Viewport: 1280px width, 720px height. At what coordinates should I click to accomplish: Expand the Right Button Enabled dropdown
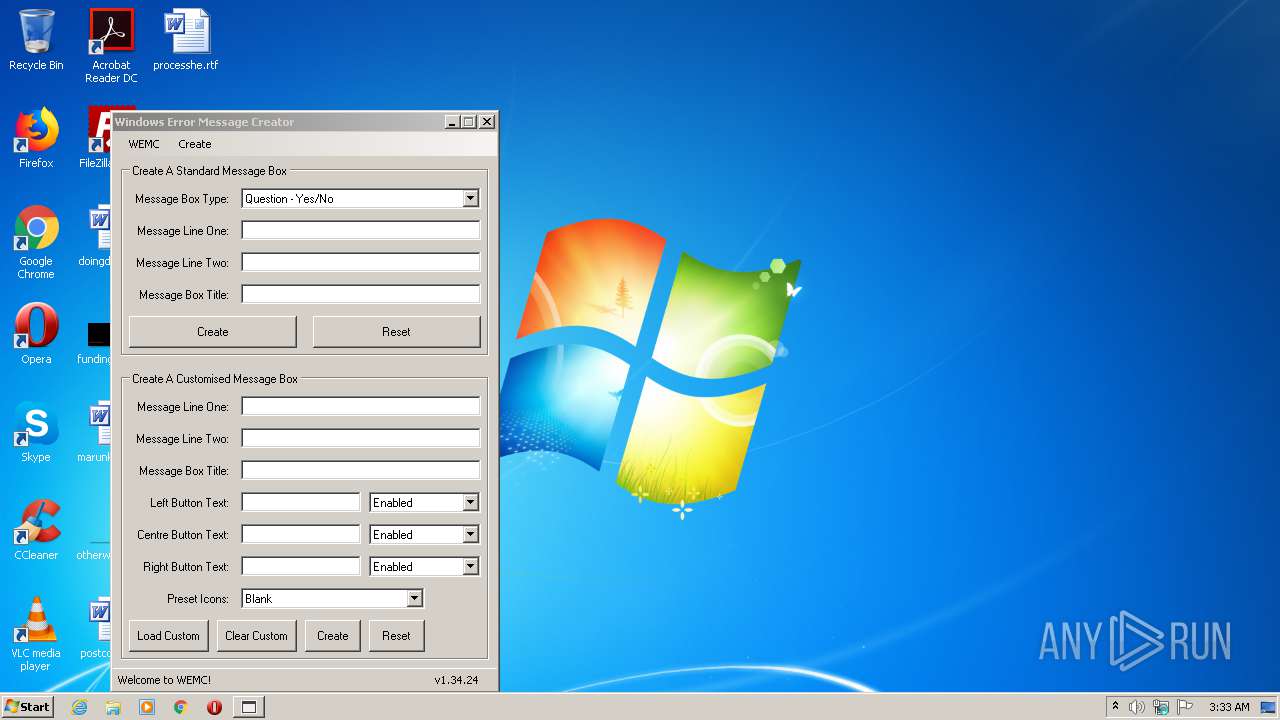click(470, 567)
